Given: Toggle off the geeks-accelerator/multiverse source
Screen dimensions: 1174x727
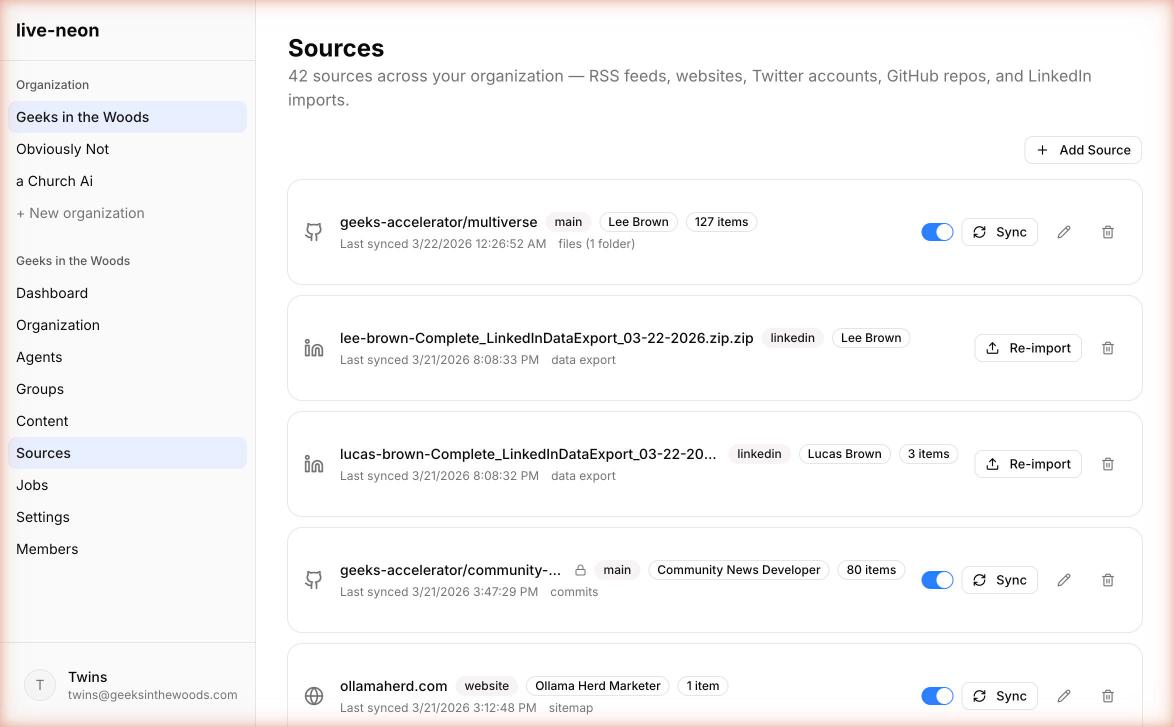Looking at the screenshot, I should tap(937, 232).
